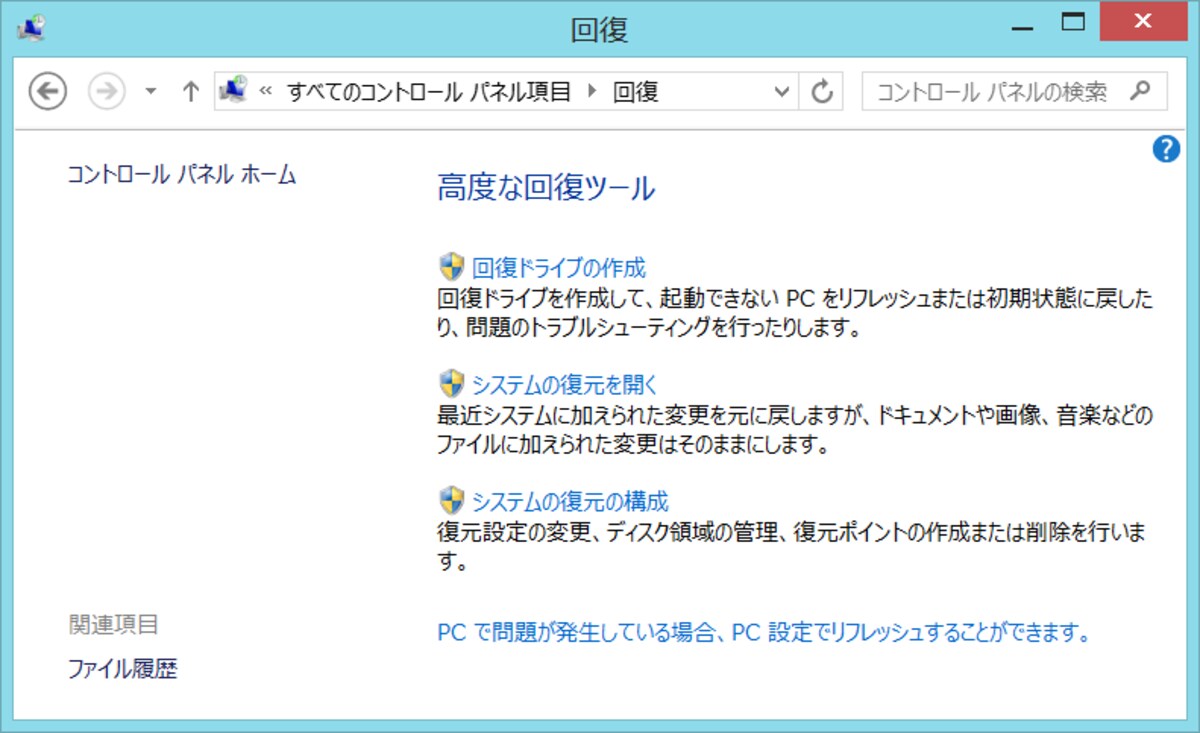Click the shield icon beside システムの復元を開く
The image size is (1200, 733).
[x=452, y=383]
